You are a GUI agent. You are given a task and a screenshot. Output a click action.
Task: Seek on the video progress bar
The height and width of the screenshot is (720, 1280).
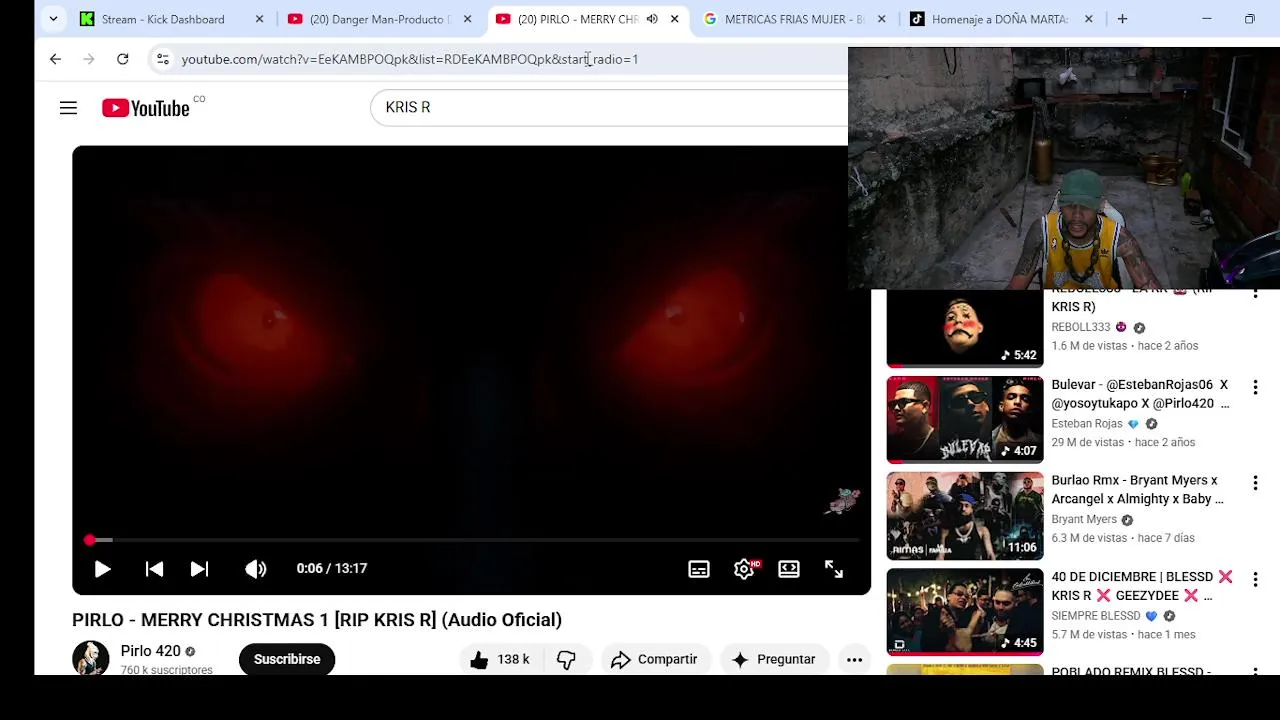471,540
